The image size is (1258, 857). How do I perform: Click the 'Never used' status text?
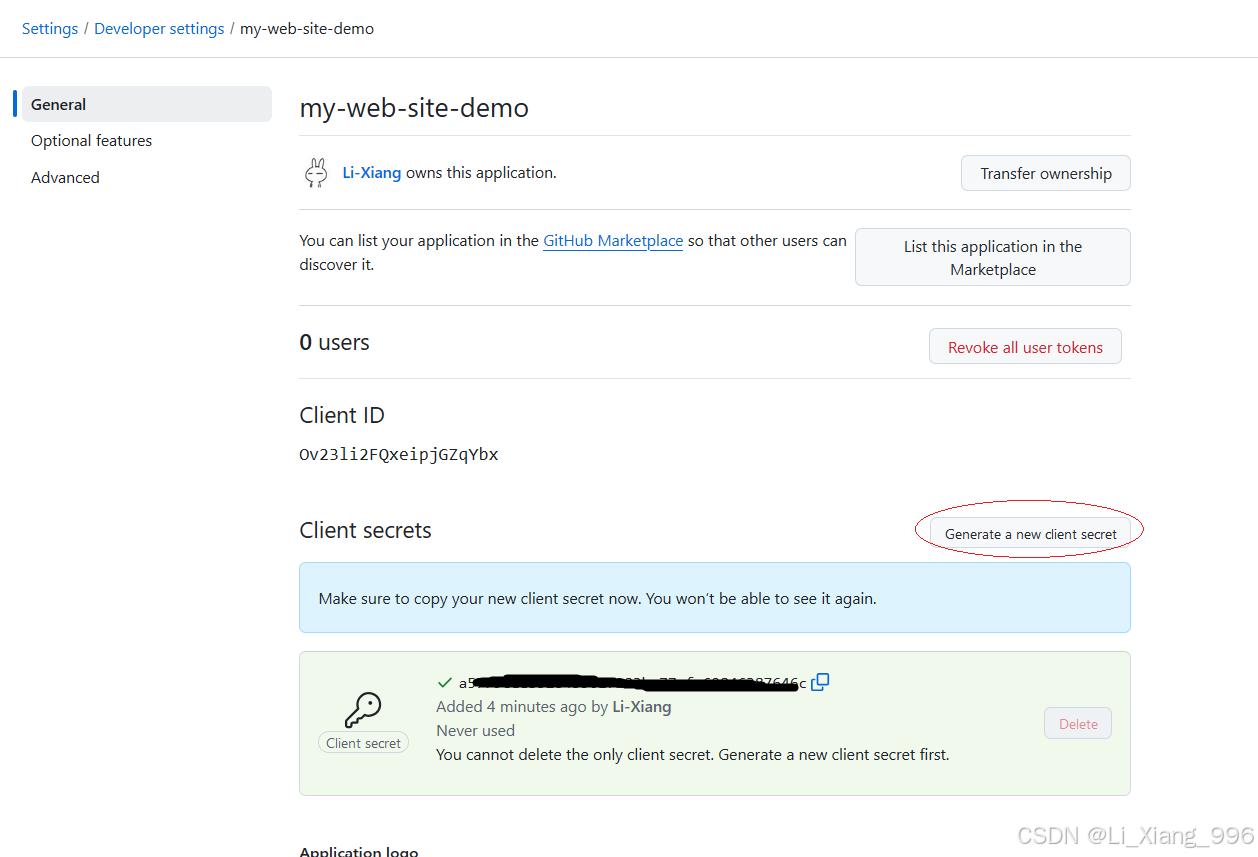[476, 731]
